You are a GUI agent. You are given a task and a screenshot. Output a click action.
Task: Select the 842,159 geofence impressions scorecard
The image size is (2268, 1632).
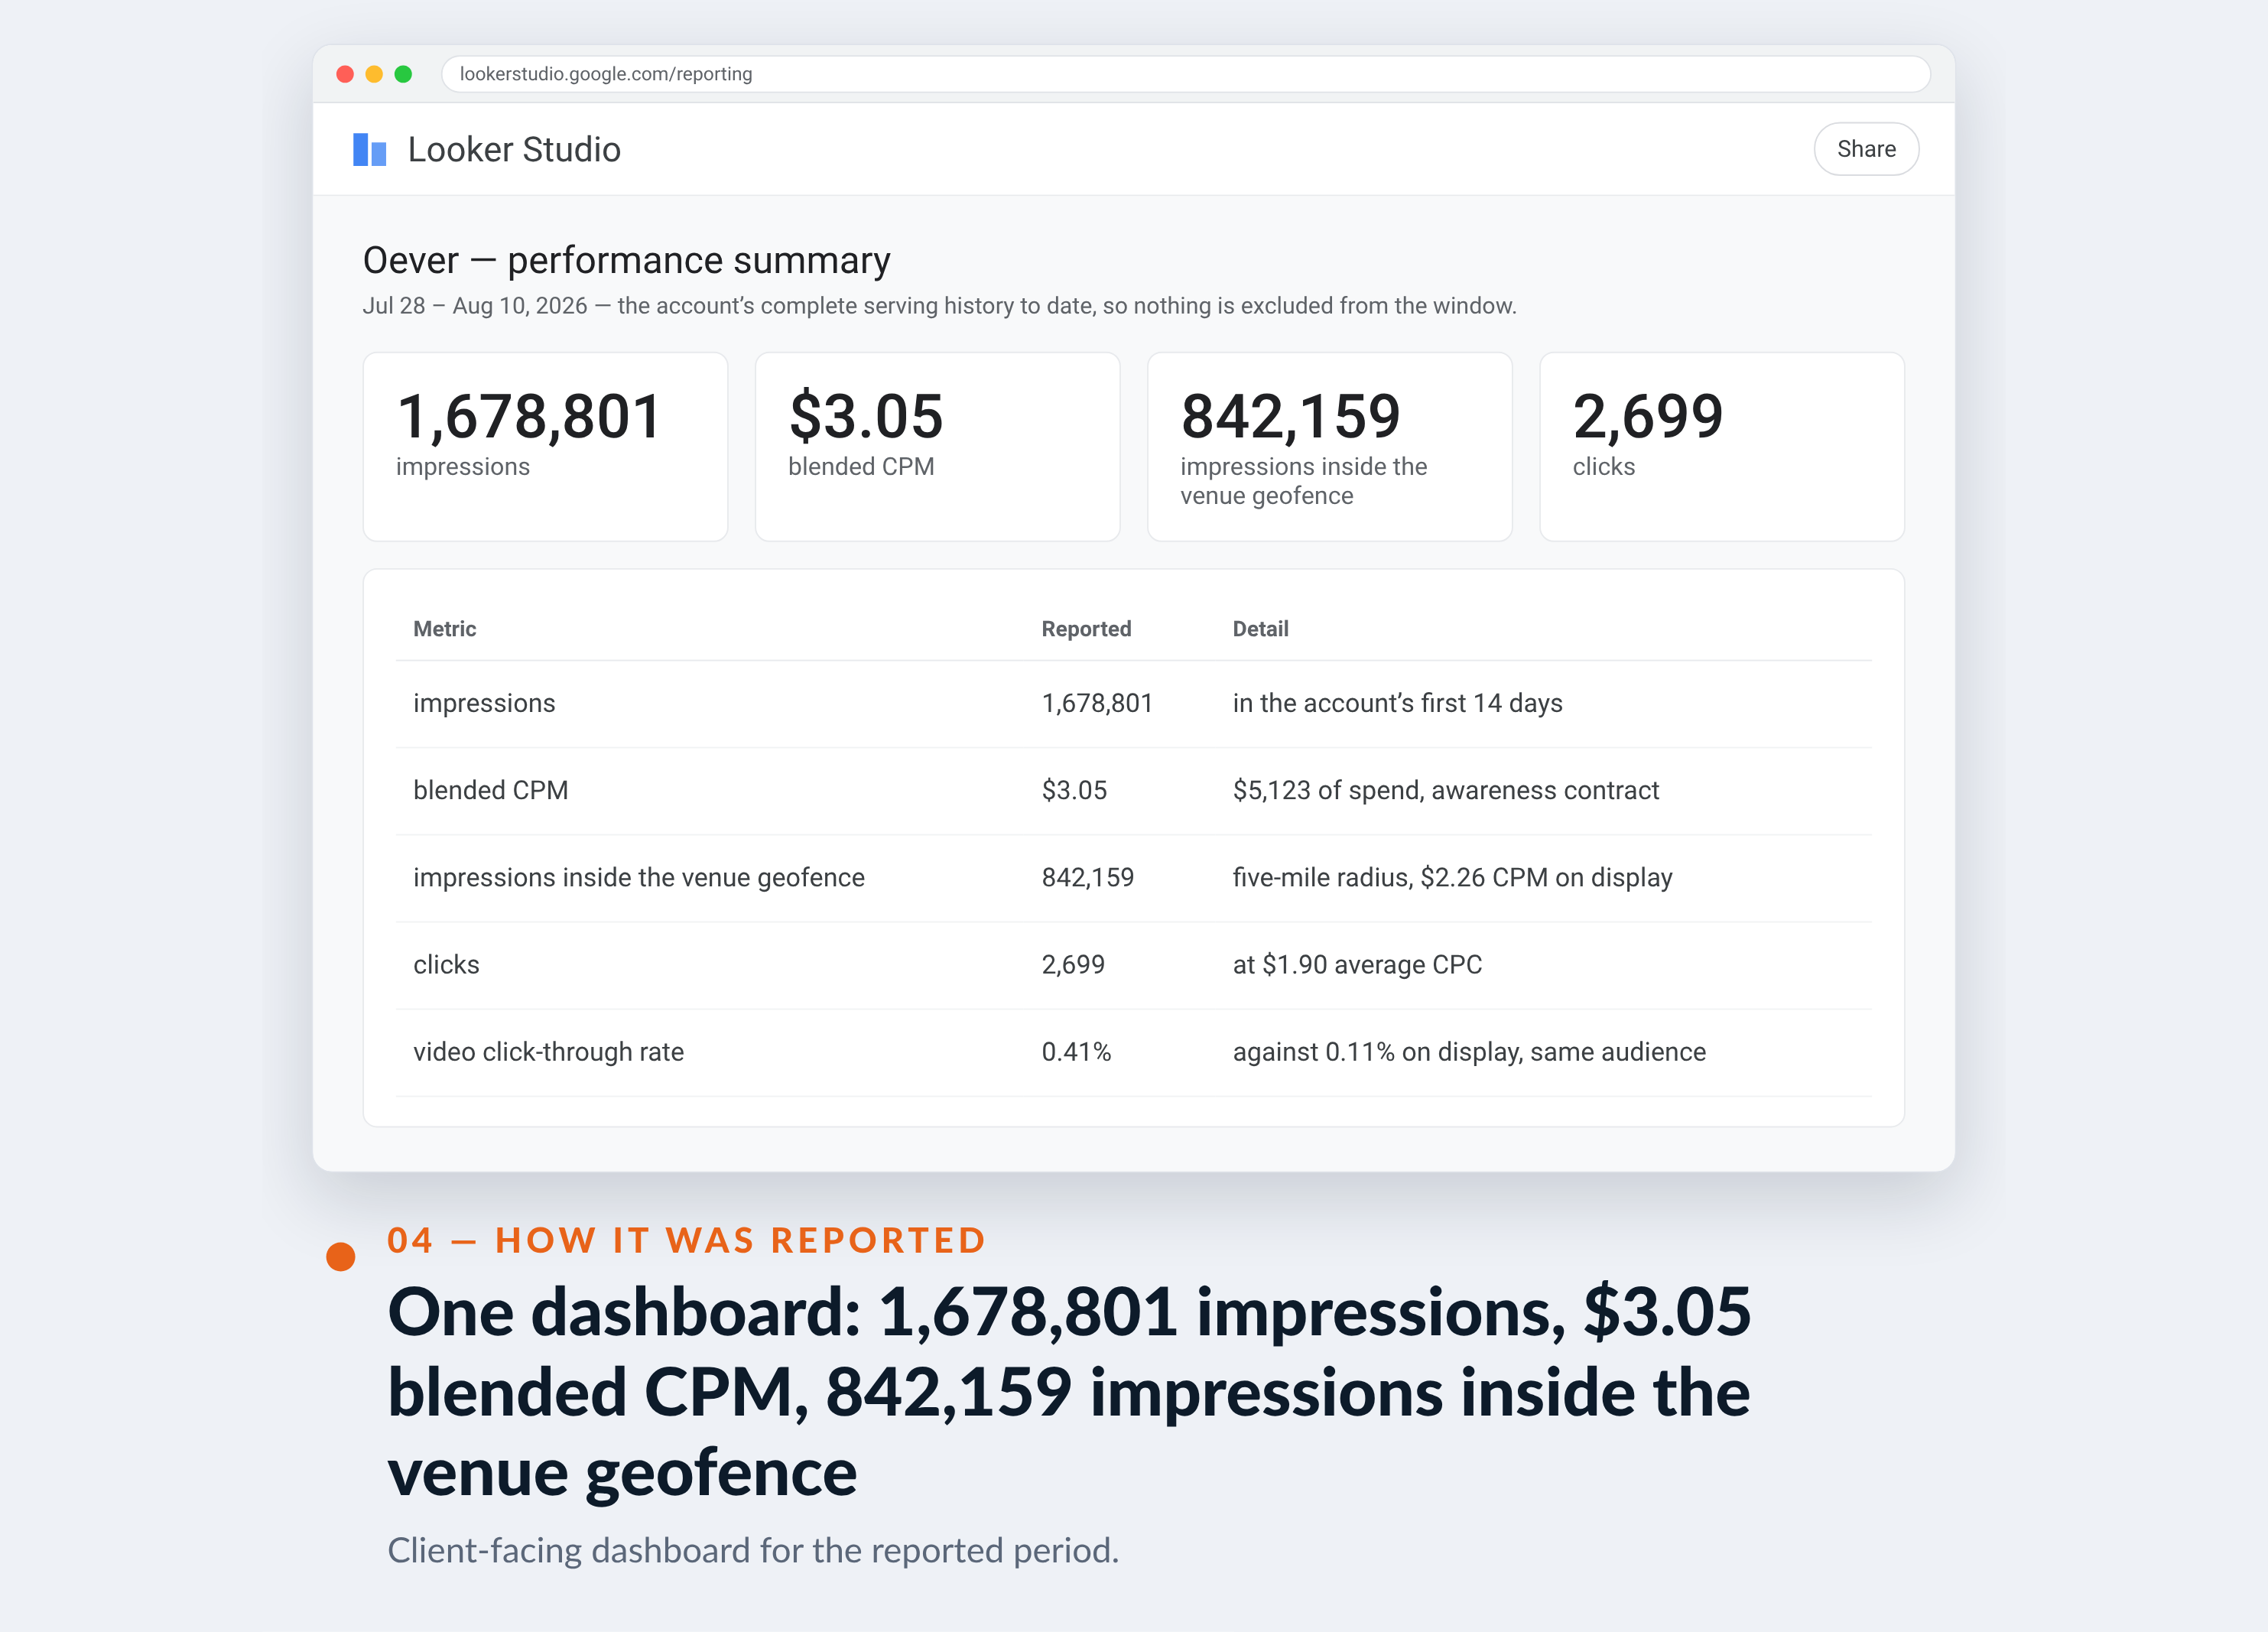coord(1329,446)
